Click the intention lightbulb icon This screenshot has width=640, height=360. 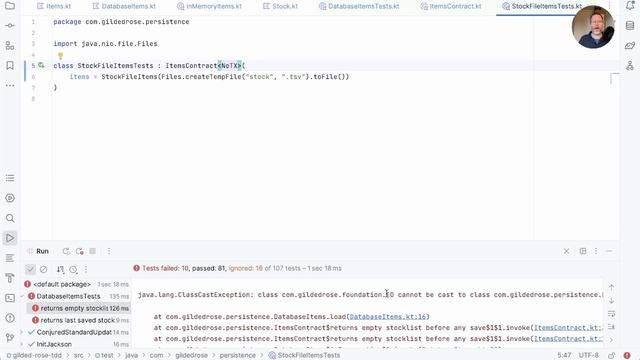coord(60,56)
